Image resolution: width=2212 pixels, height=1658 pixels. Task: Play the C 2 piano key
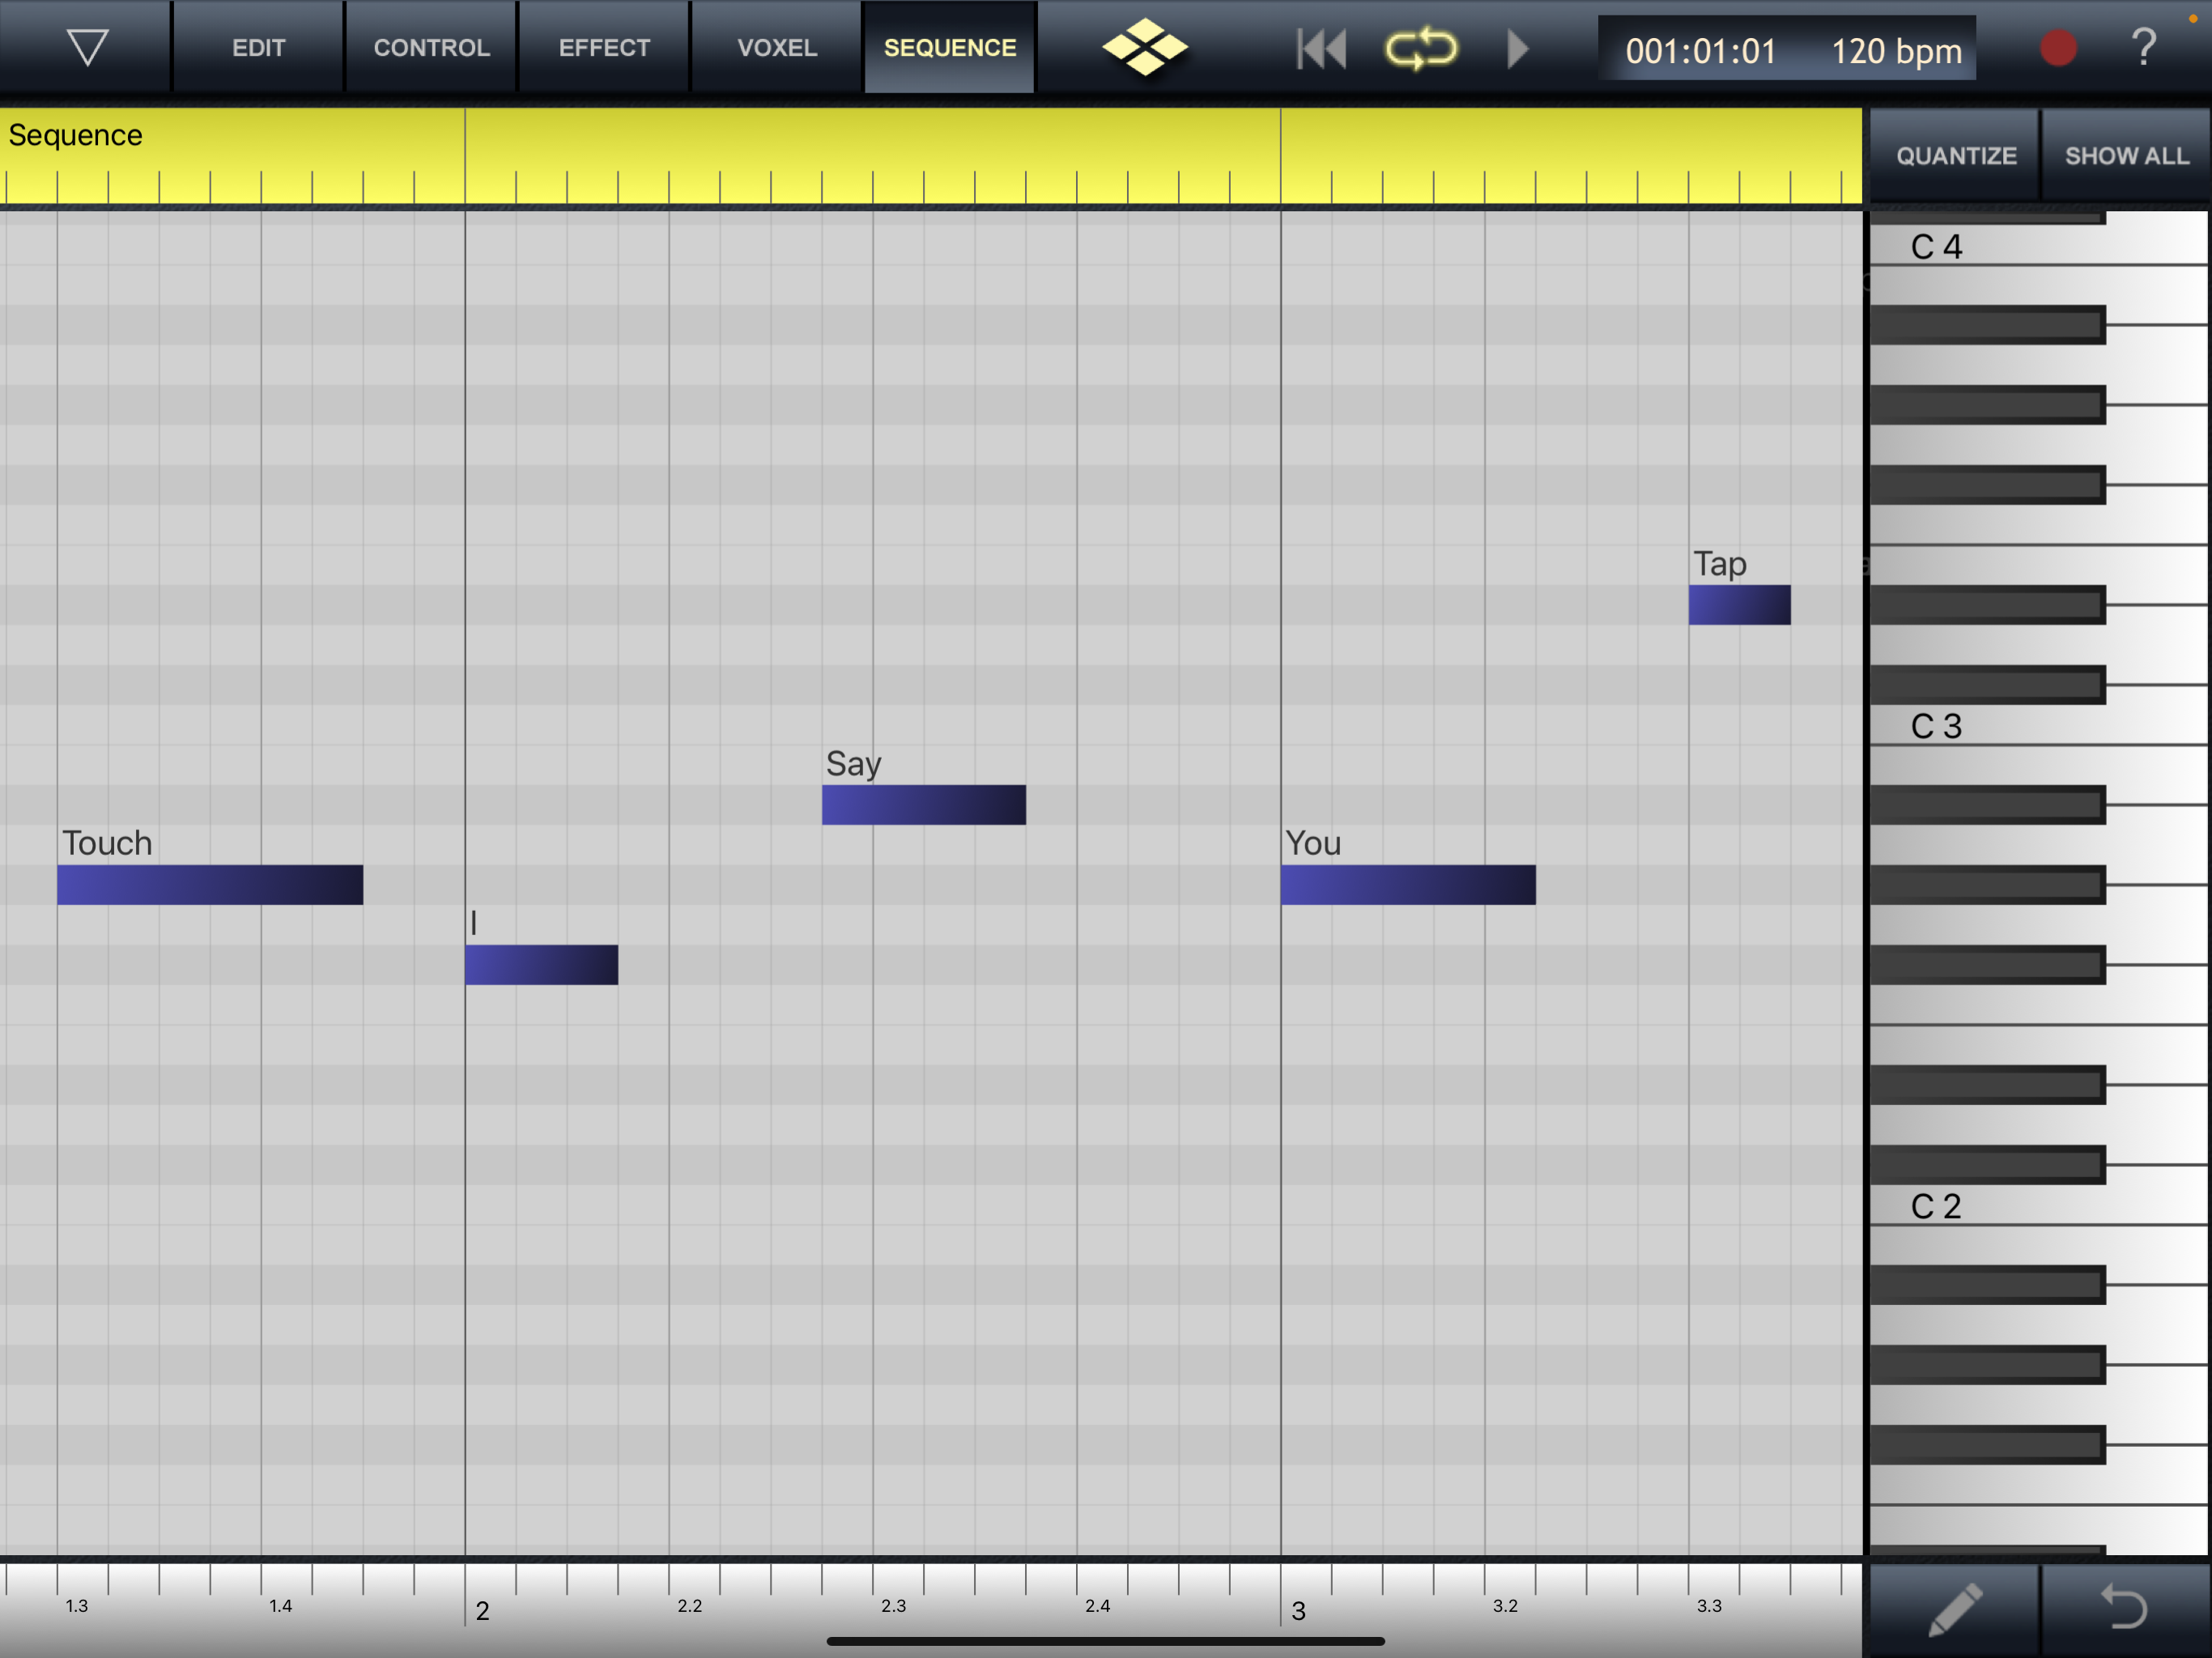click(2040, 1206)
